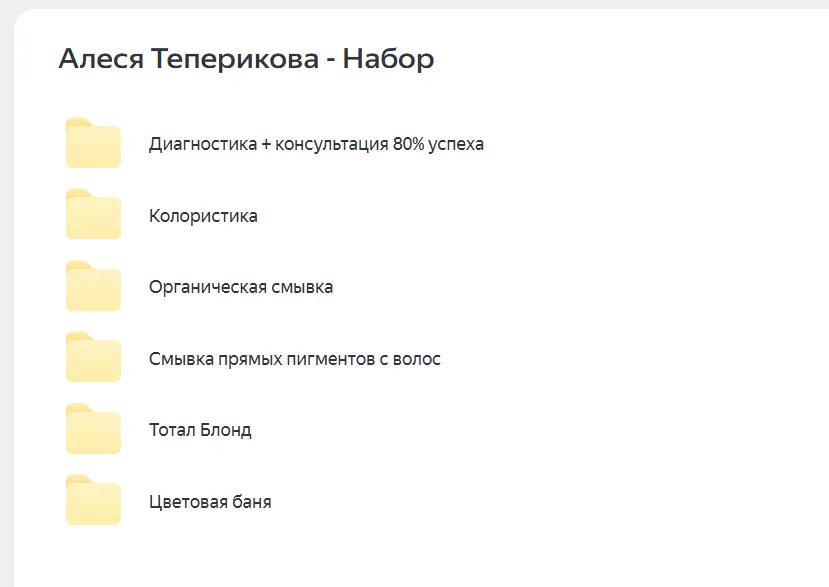This screenshot has height=587, width=829.
Task: Select the Смывка прямых пигментов folder icon
Action: (93, 358)
